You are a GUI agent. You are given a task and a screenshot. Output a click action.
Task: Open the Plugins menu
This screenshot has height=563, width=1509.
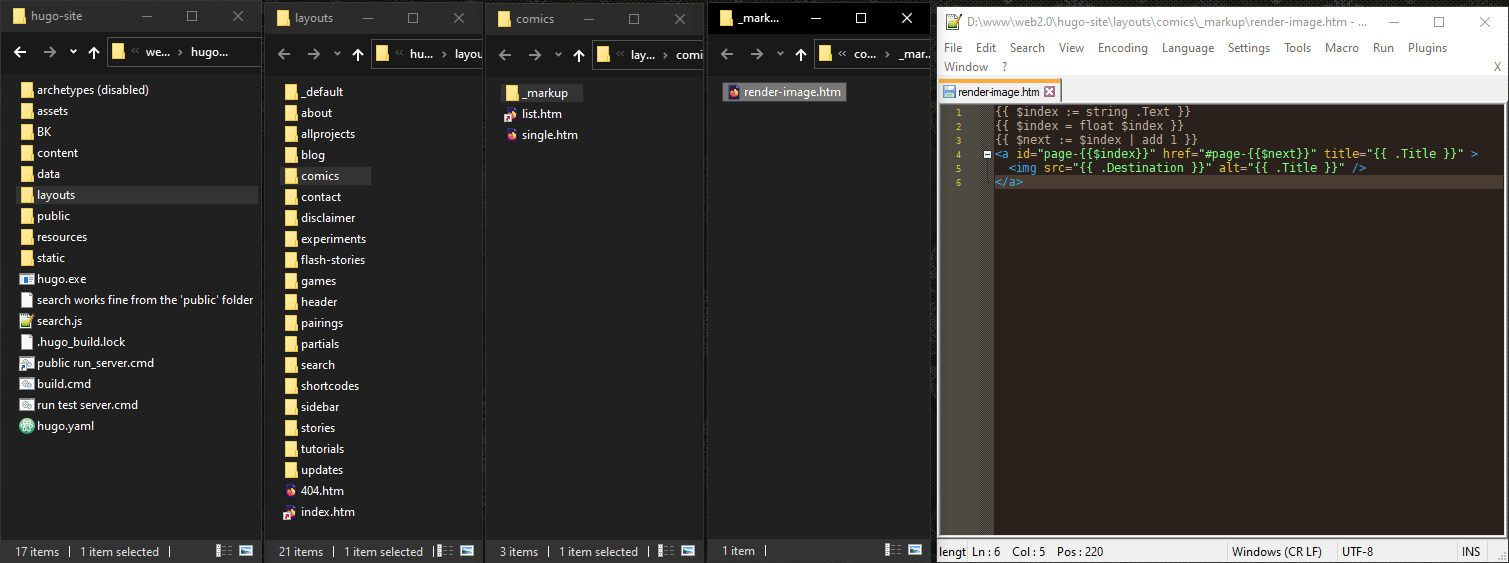pyautogui.click(x=1427, y=48)
